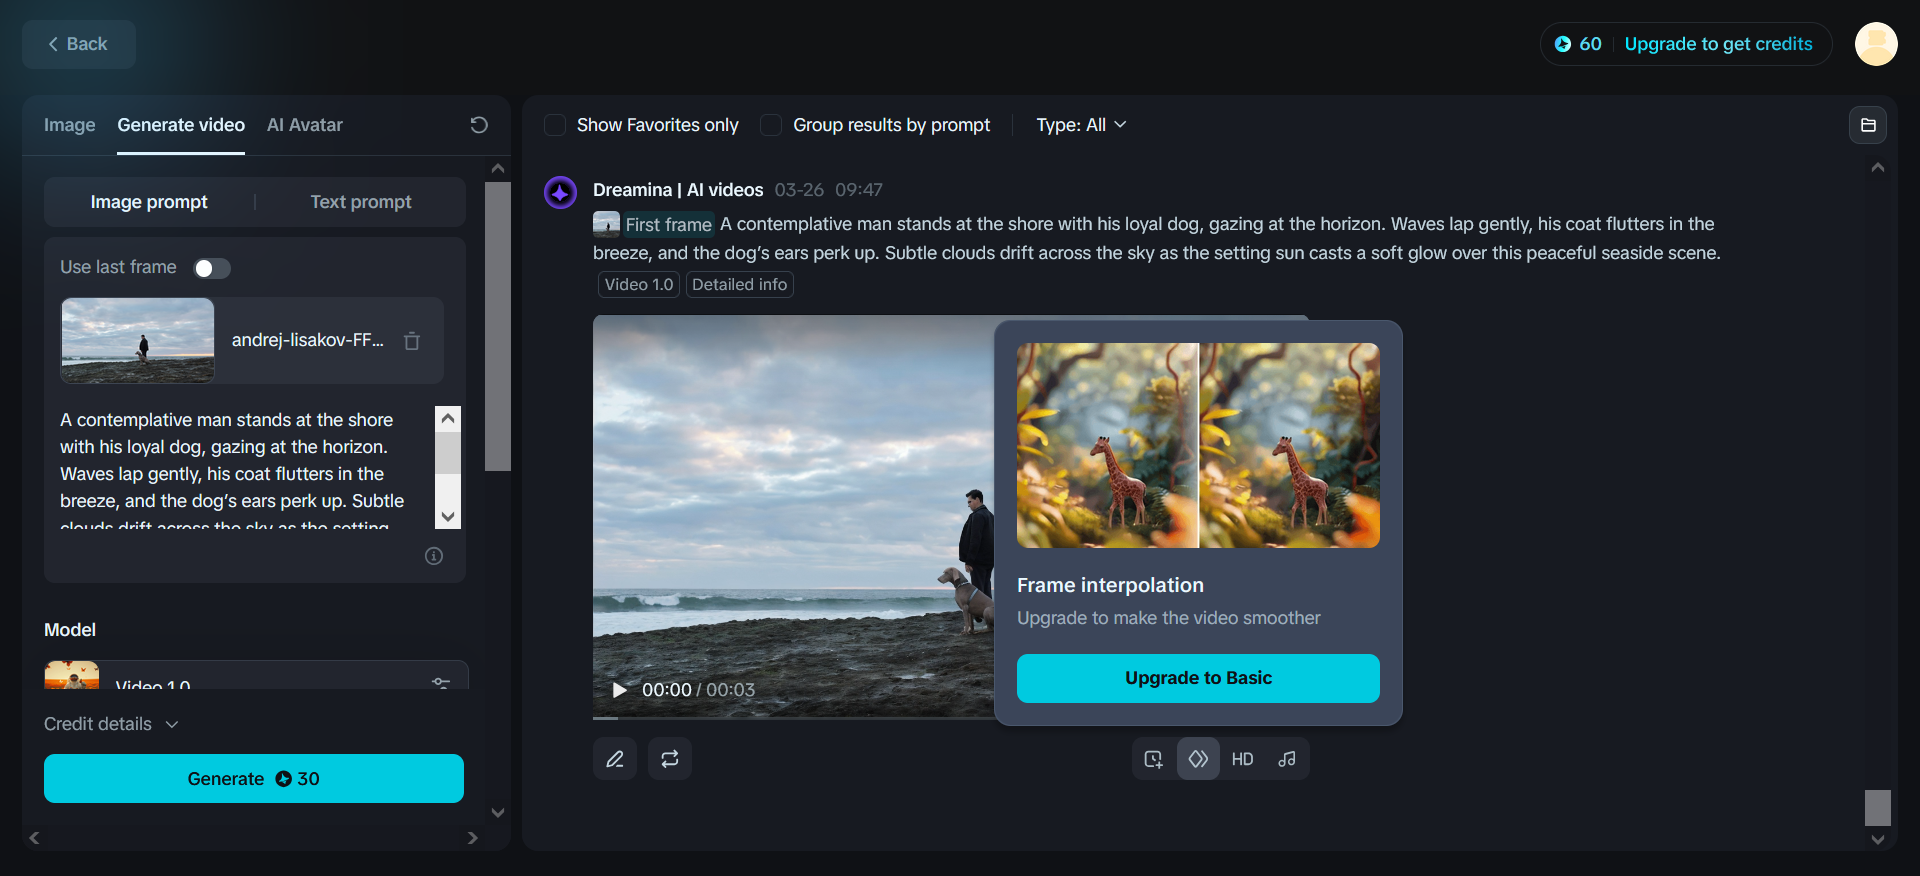1920x876 pixels.
Task: Click the frame interpolation giraffe preview image
Action: pos(1198,445)
